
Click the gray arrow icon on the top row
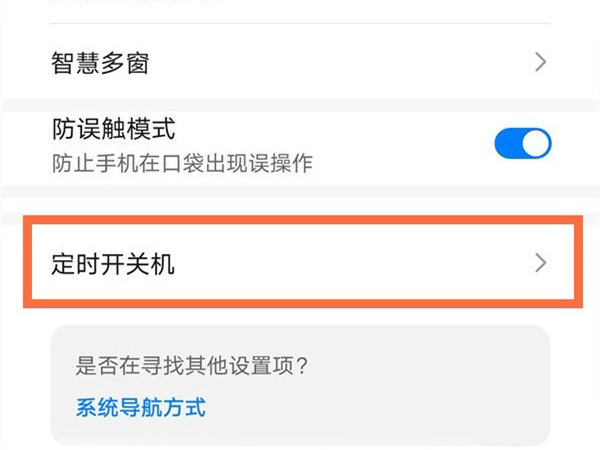pos(540,63)
